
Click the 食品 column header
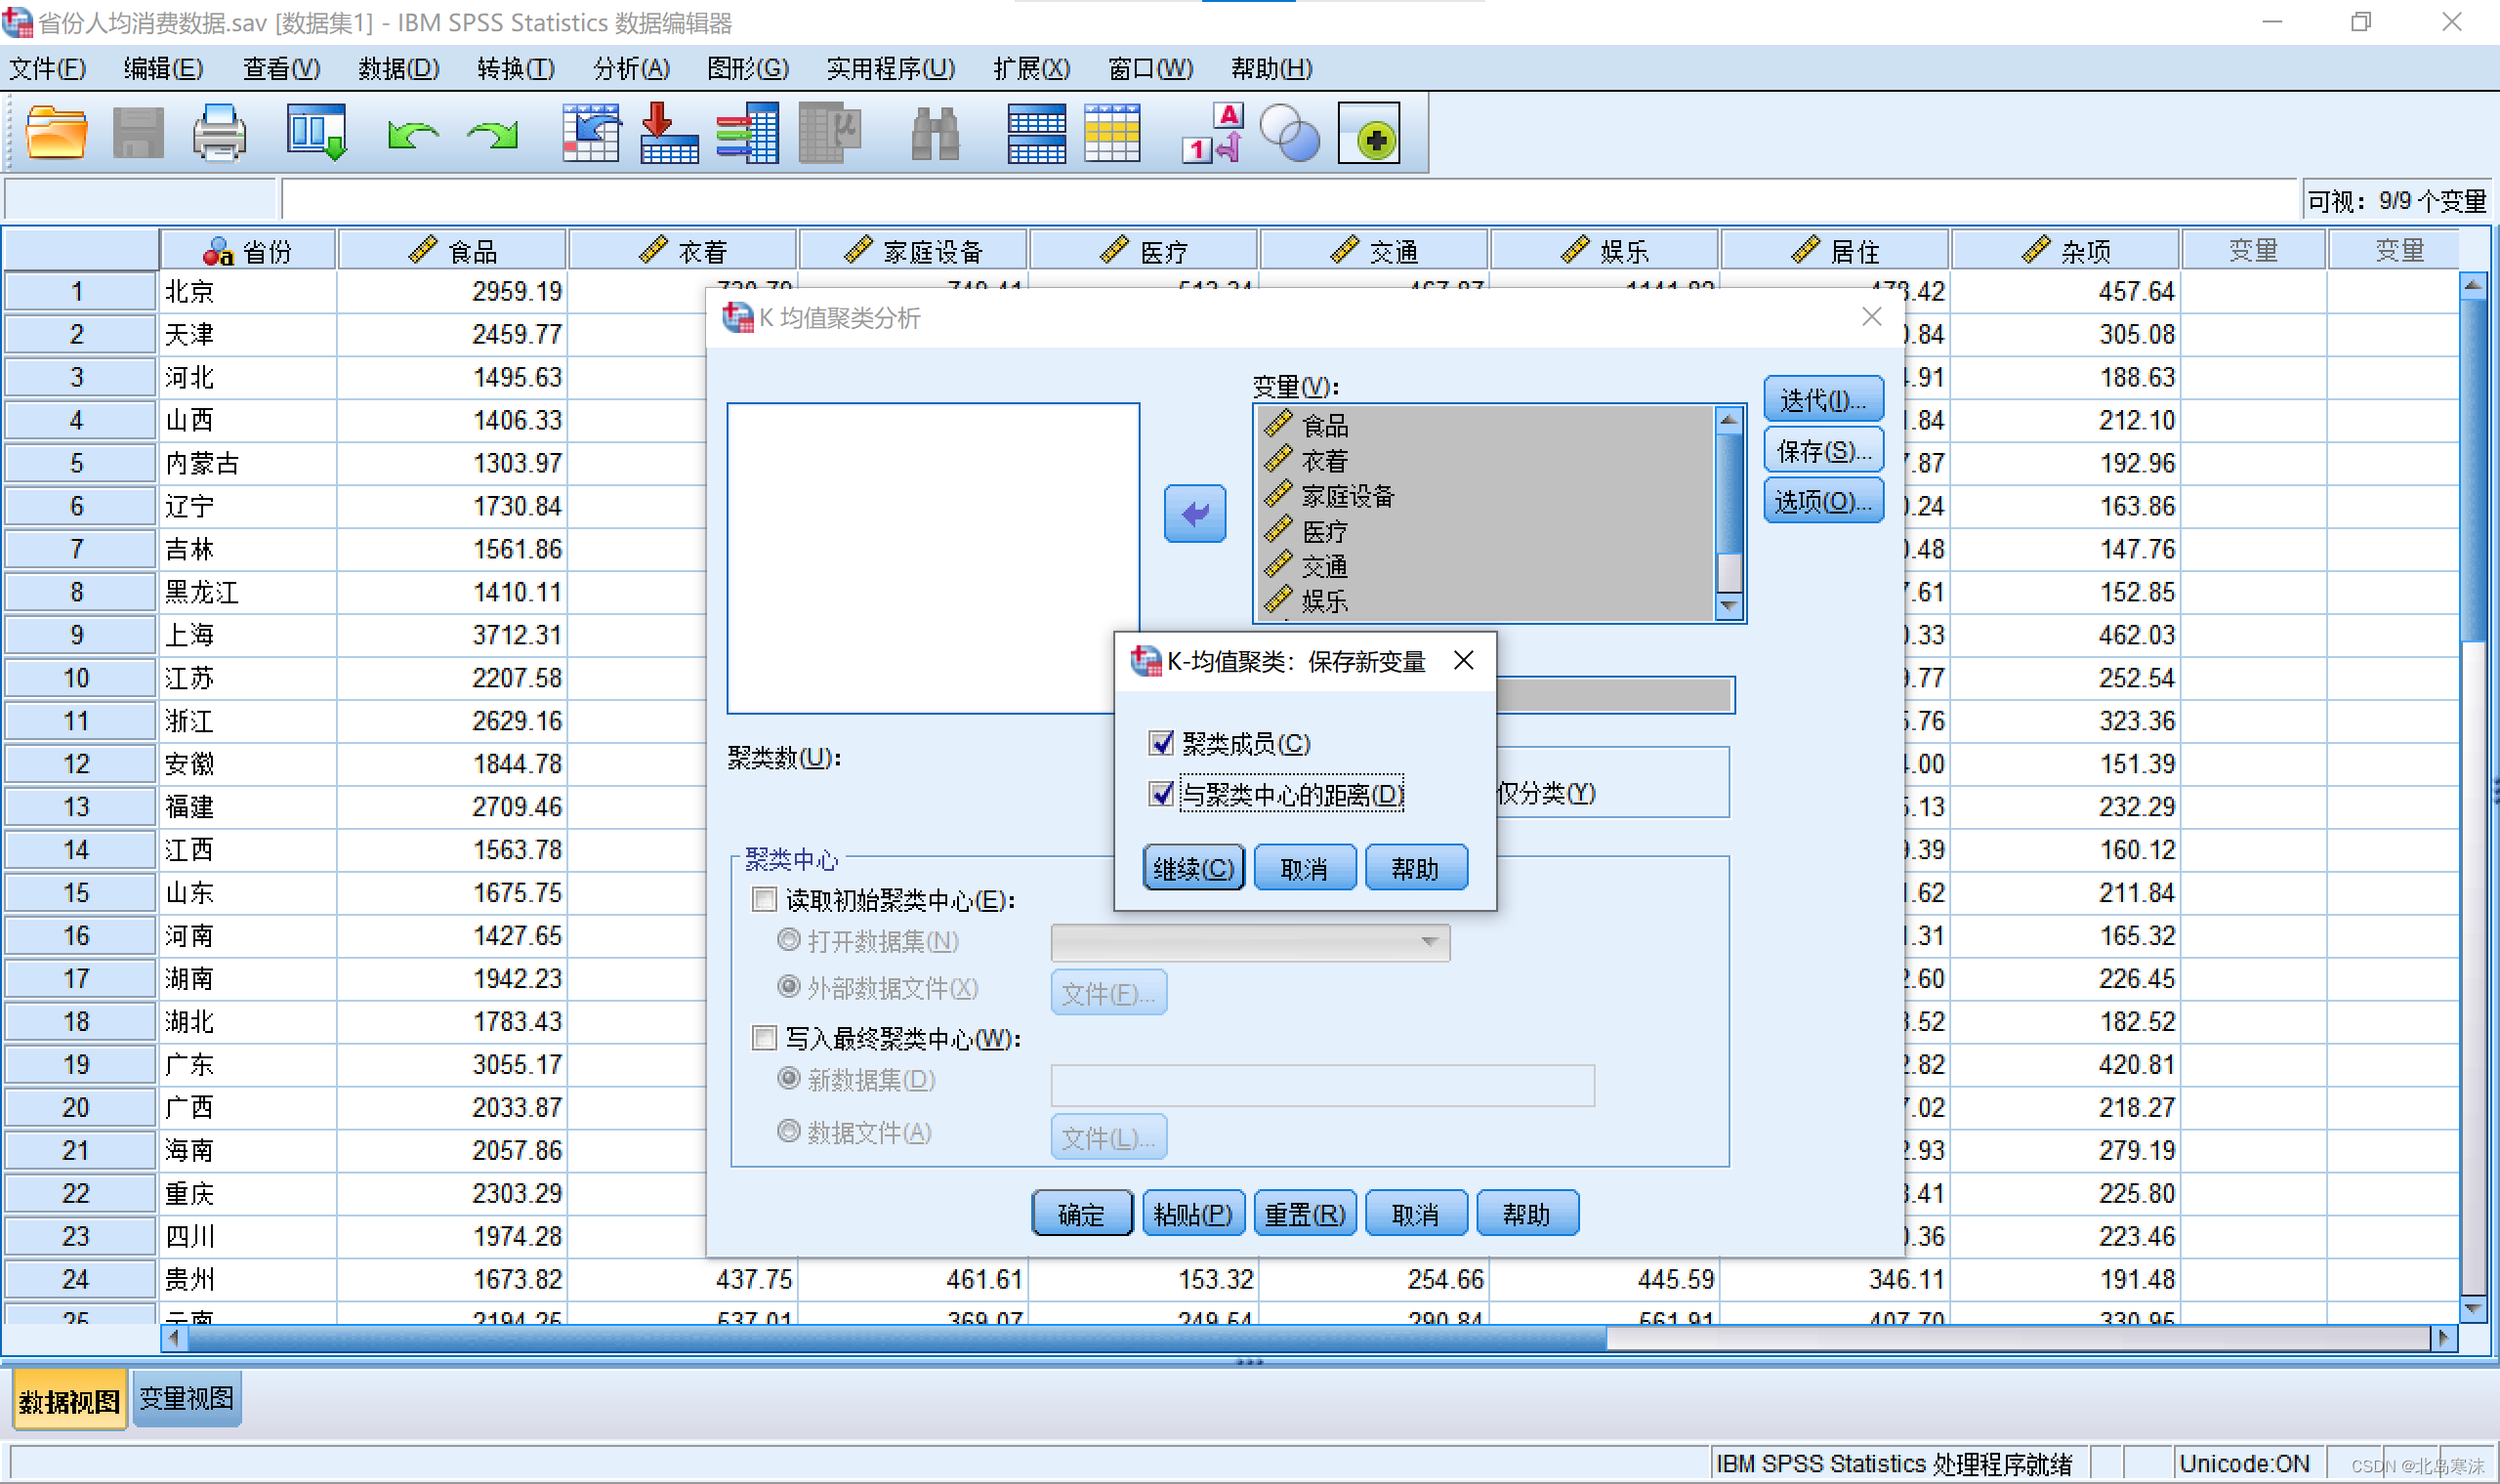(452, 250)
